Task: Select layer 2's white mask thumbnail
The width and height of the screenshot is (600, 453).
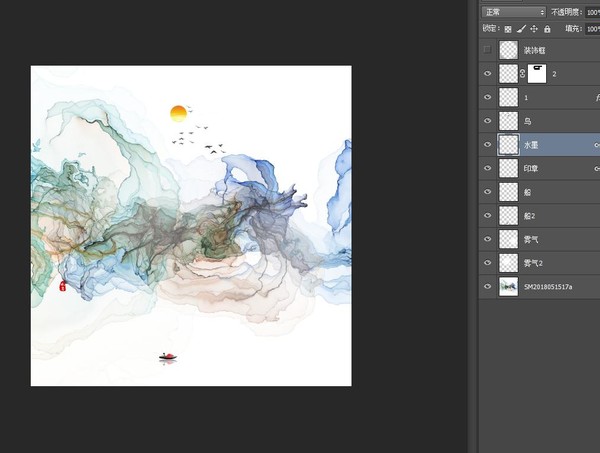Action: click(x=537, y=73)
